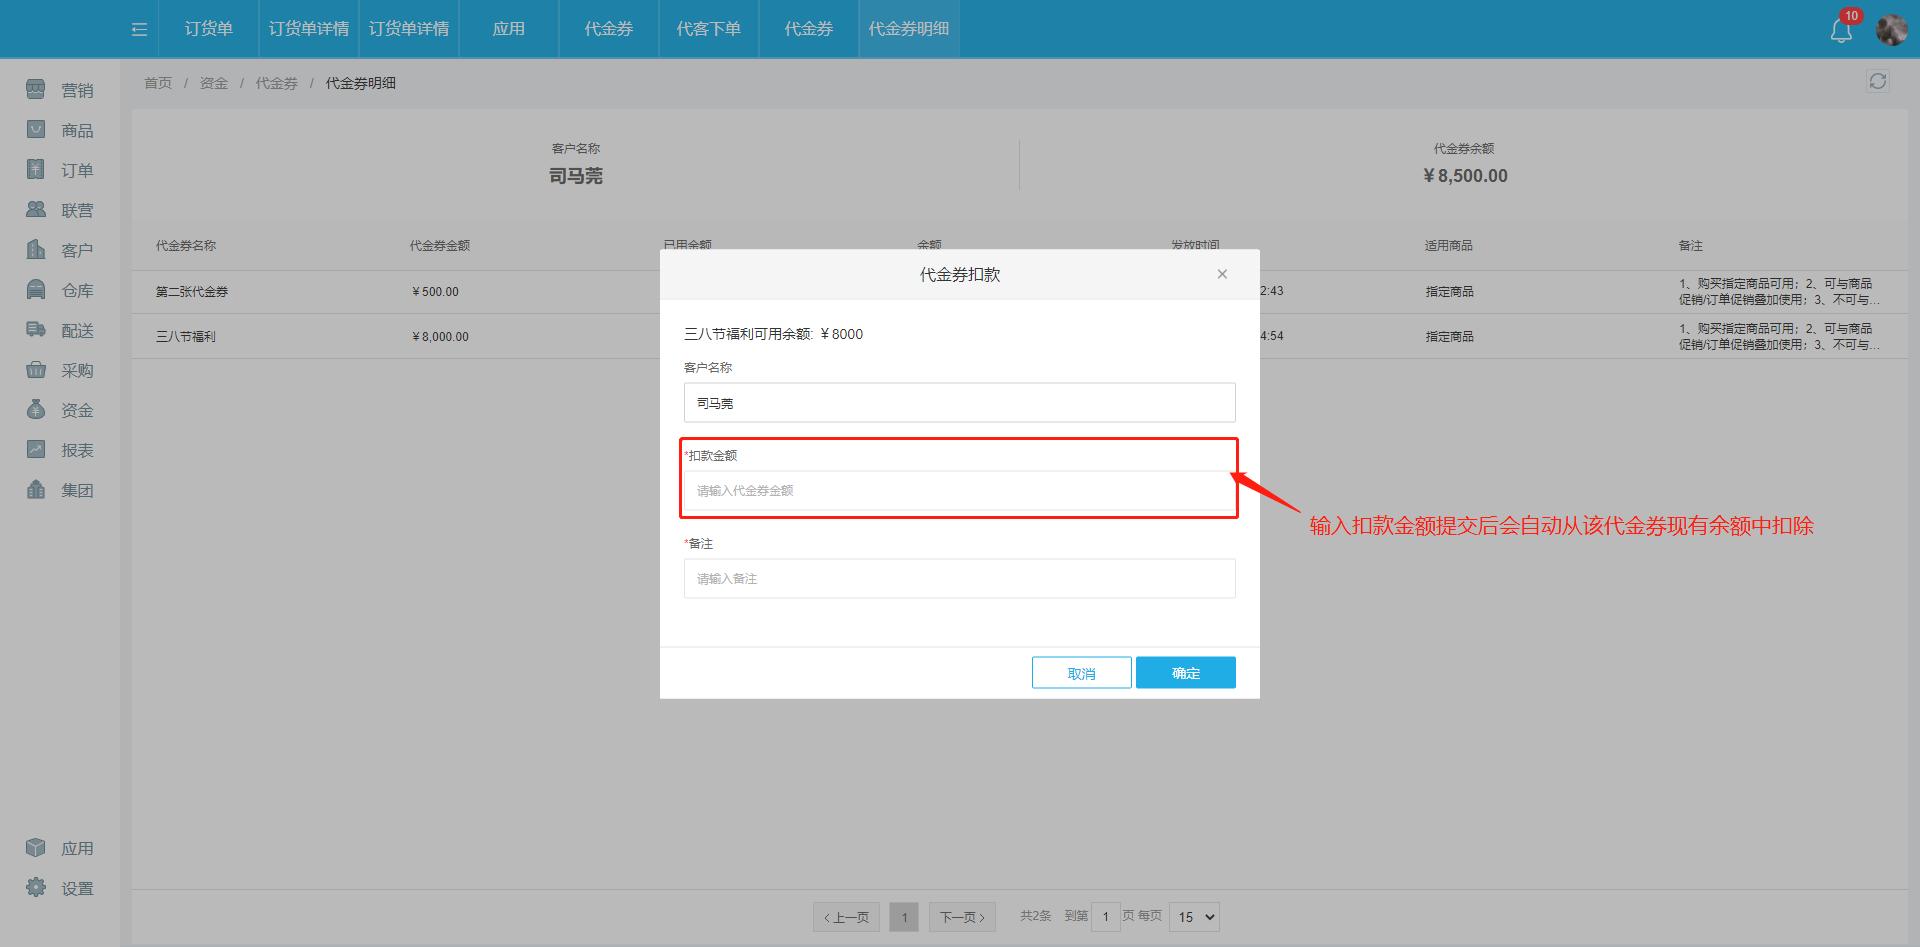Screen dimensions: 1920x947
Task: Go to the next page with 下一页
Action: point(961,916)
